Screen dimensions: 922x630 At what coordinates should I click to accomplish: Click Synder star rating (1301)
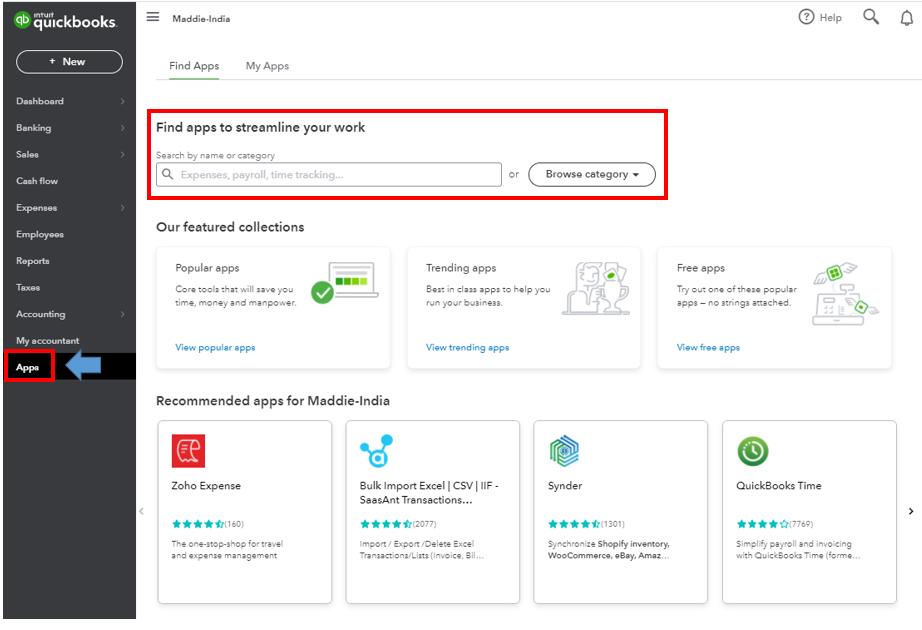click(586, 524)
